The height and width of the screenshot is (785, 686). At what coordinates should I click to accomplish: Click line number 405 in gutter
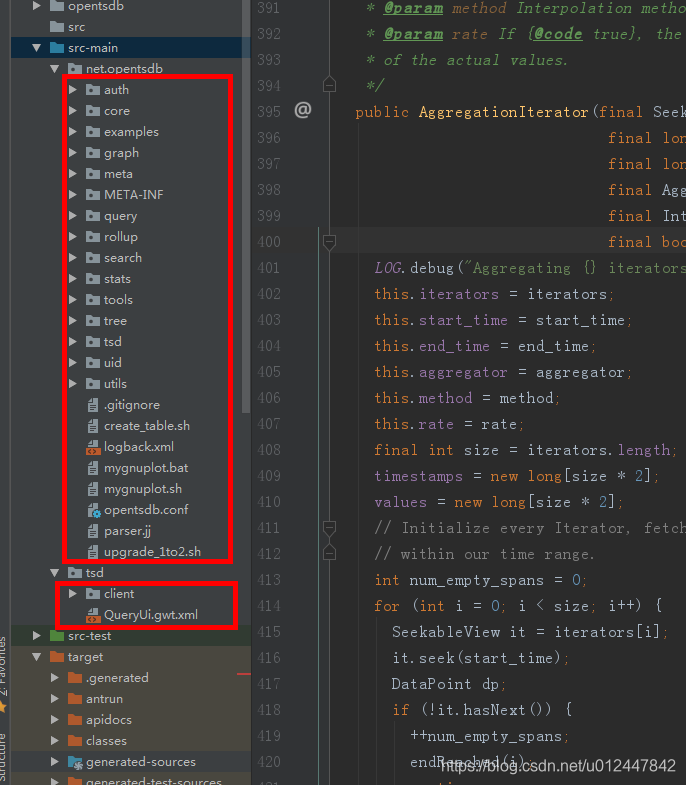[x=269, y=372]
